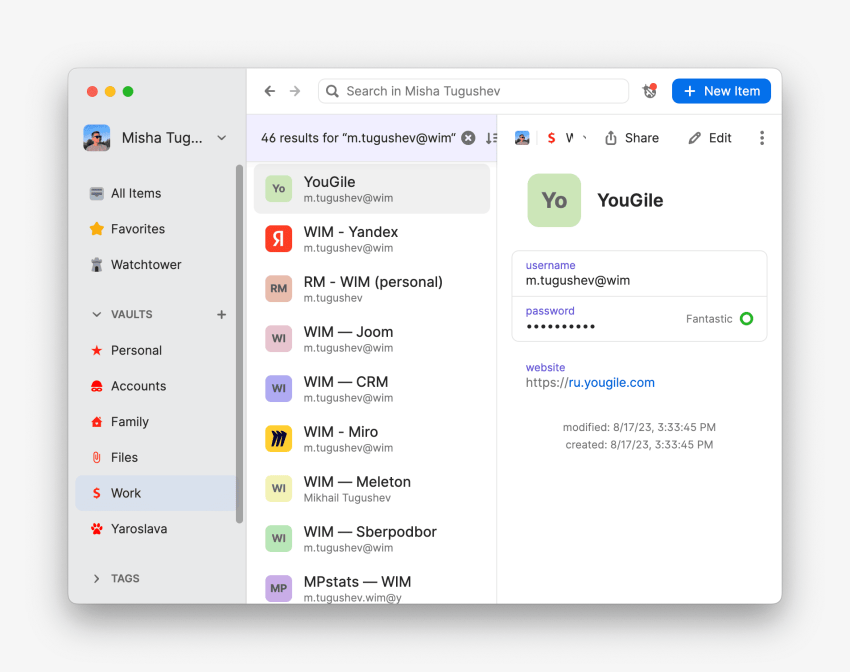Click the MP item icon in the list
This screenshot has width=850, height=672.
[279, 589]
